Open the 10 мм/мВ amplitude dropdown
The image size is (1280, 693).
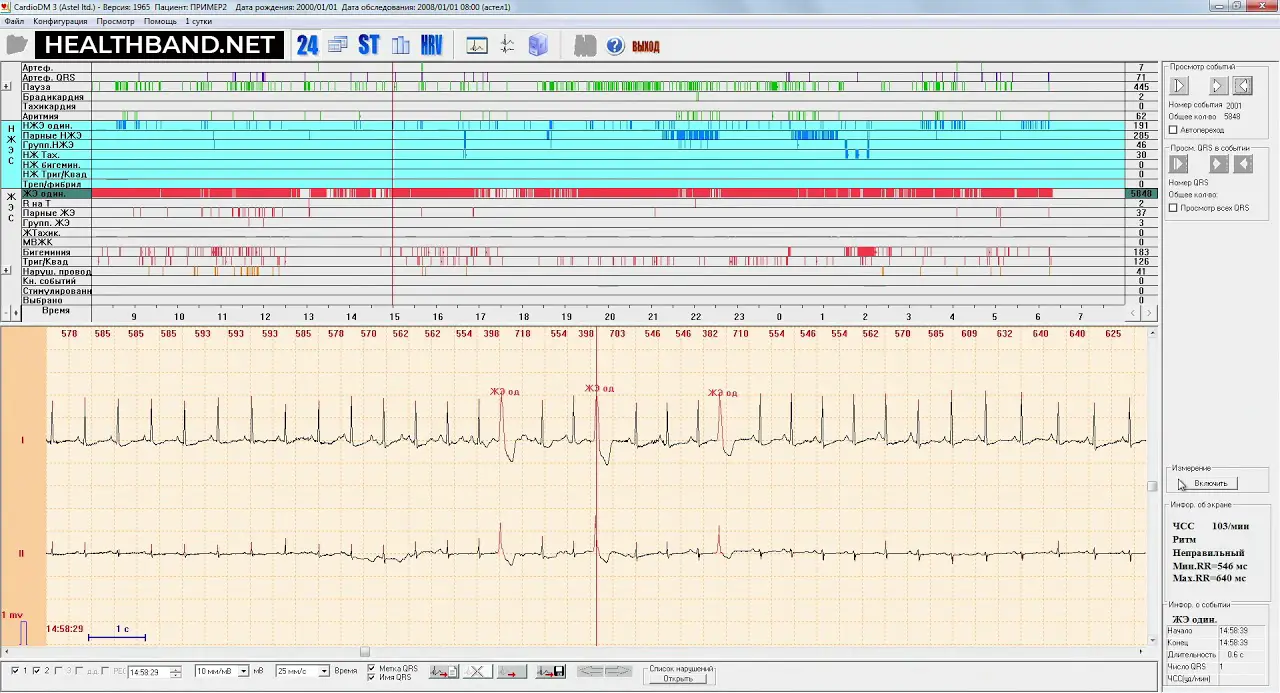pos(242,671)
